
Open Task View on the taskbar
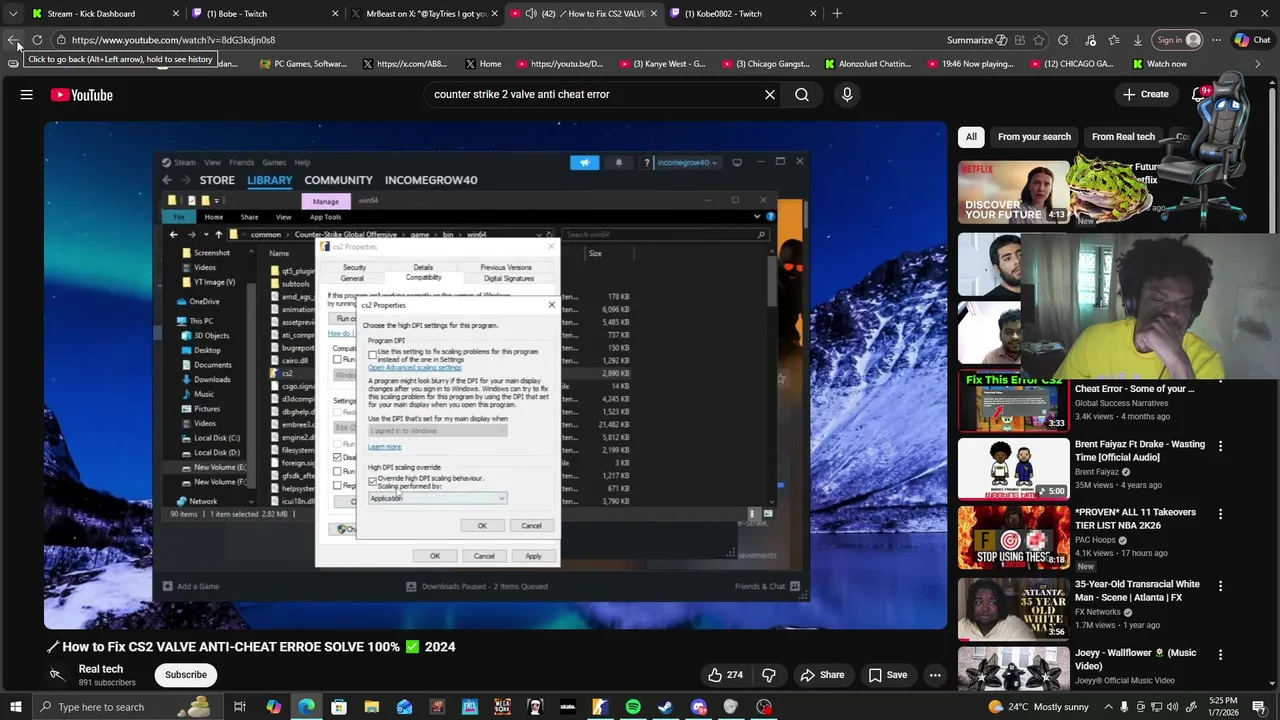pyautogui.click(x=240, y=707)
